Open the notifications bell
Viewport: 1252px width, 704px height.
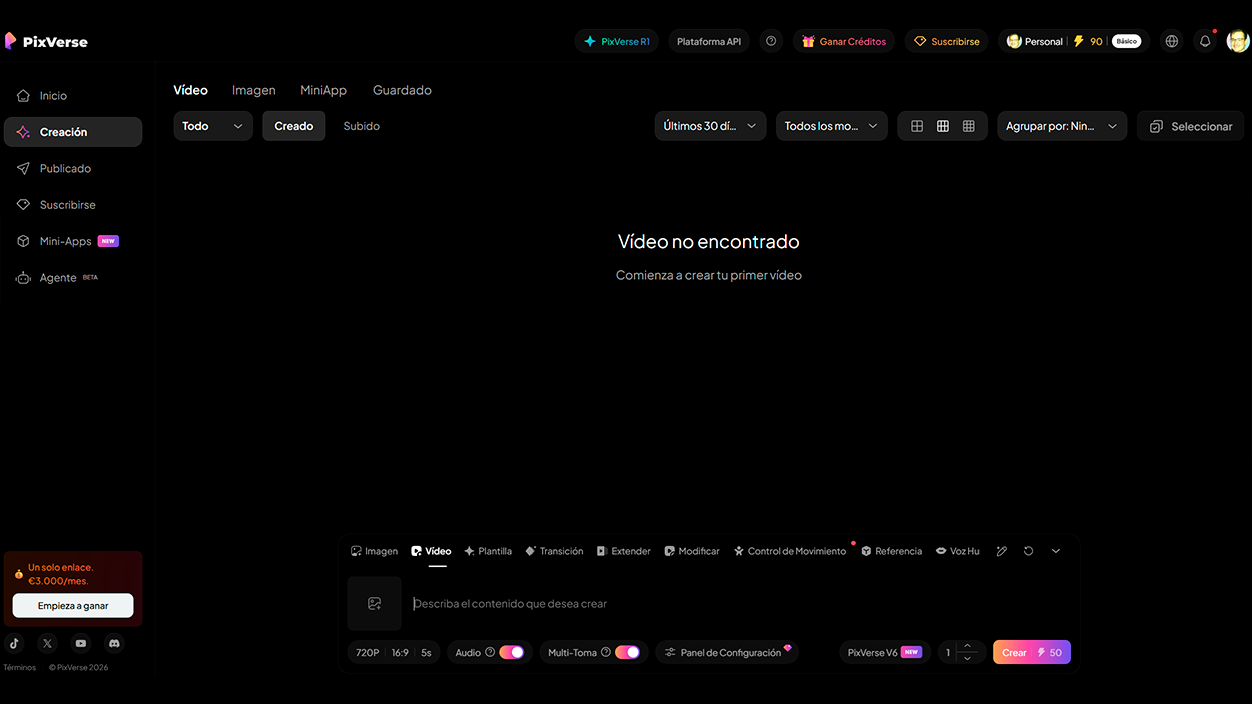(x=1205, y=41)
